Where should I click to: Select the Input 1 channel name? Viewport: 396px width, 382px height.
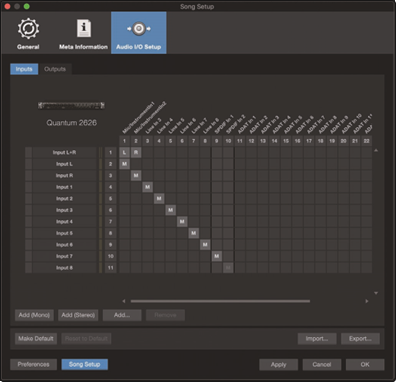(64, 187)
